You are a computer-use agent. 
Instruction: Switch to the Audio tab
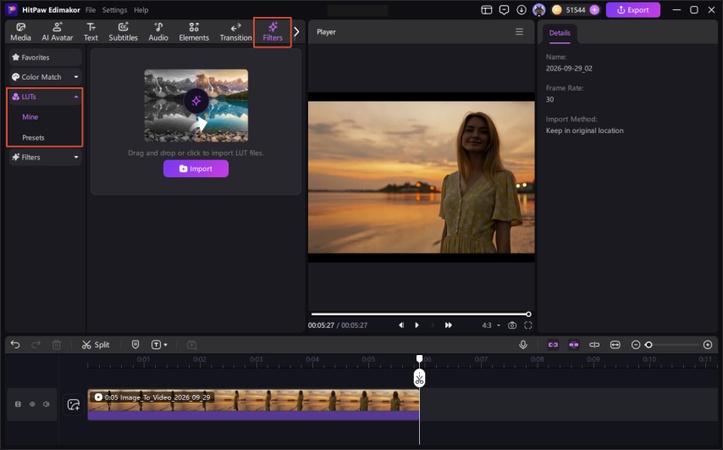point(158,32)
